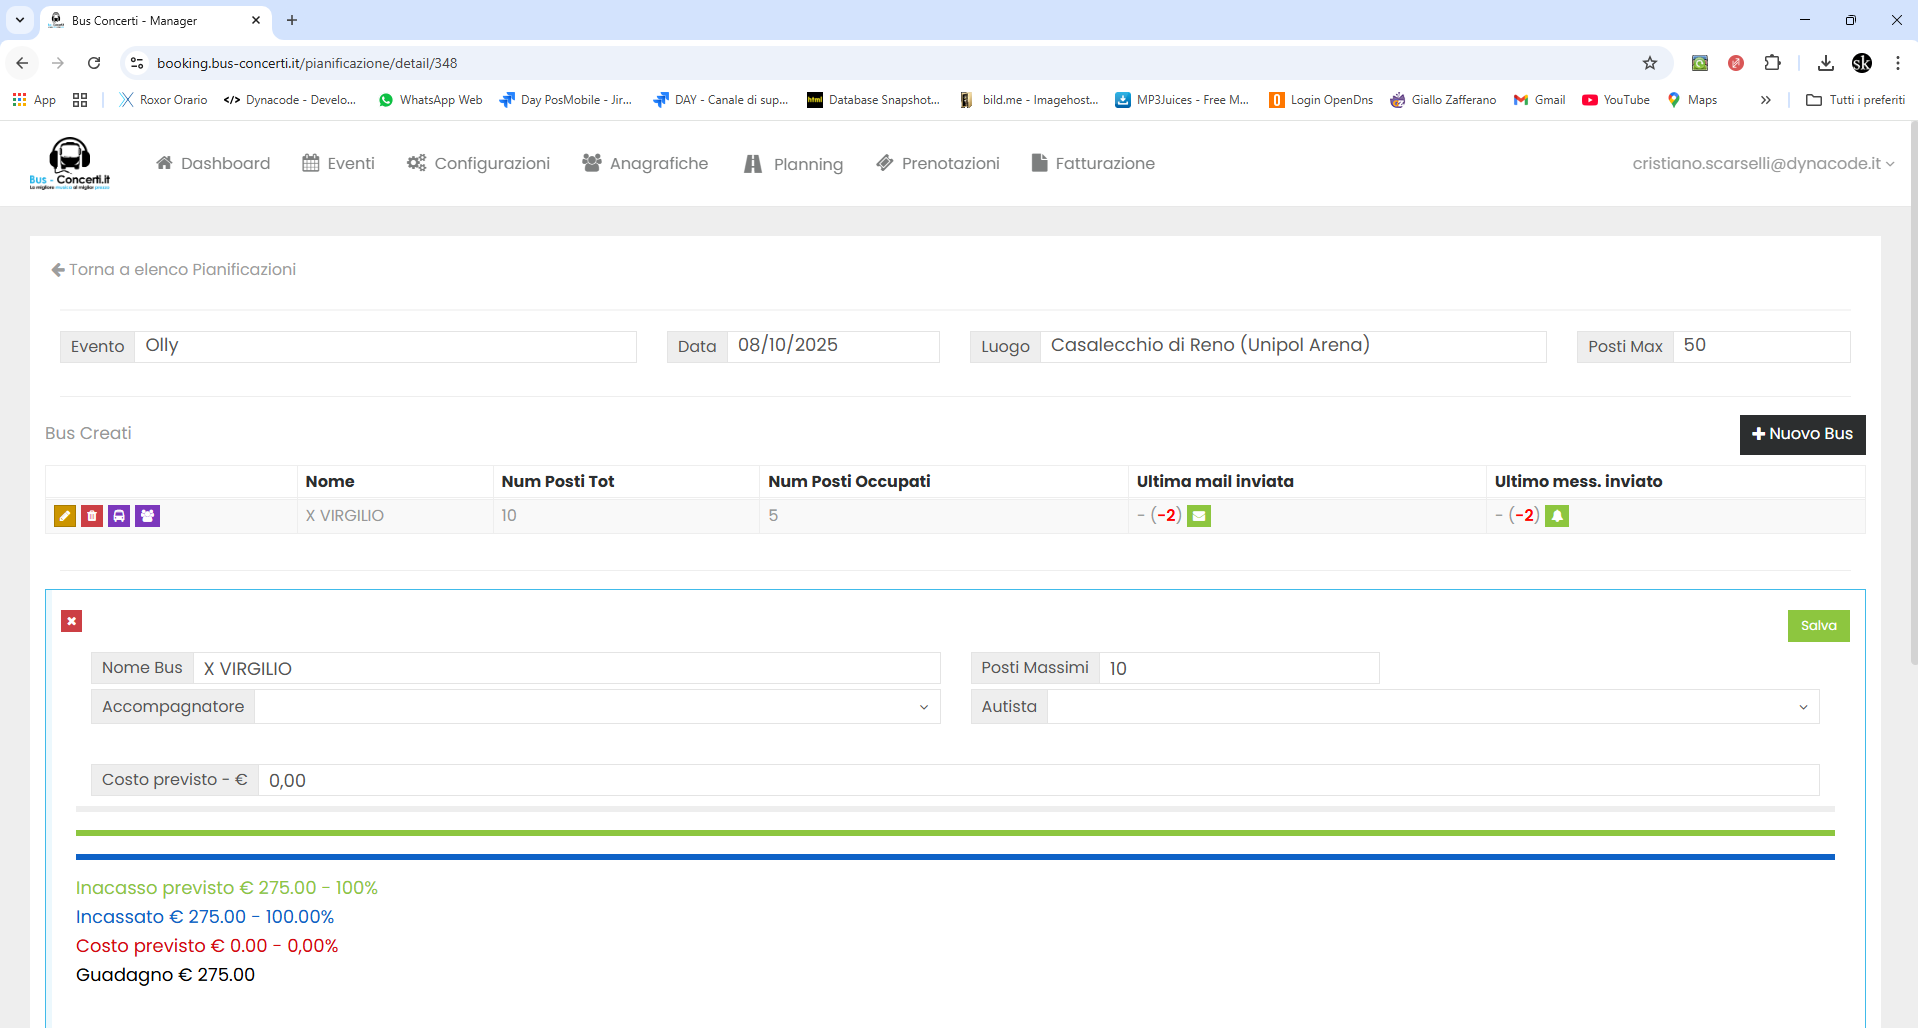The height and width of the screenshot is (1028, 1918).
Task: Expand the Accompagnatore dropdown
Action: pyautogui.click(x=597, y=707)
